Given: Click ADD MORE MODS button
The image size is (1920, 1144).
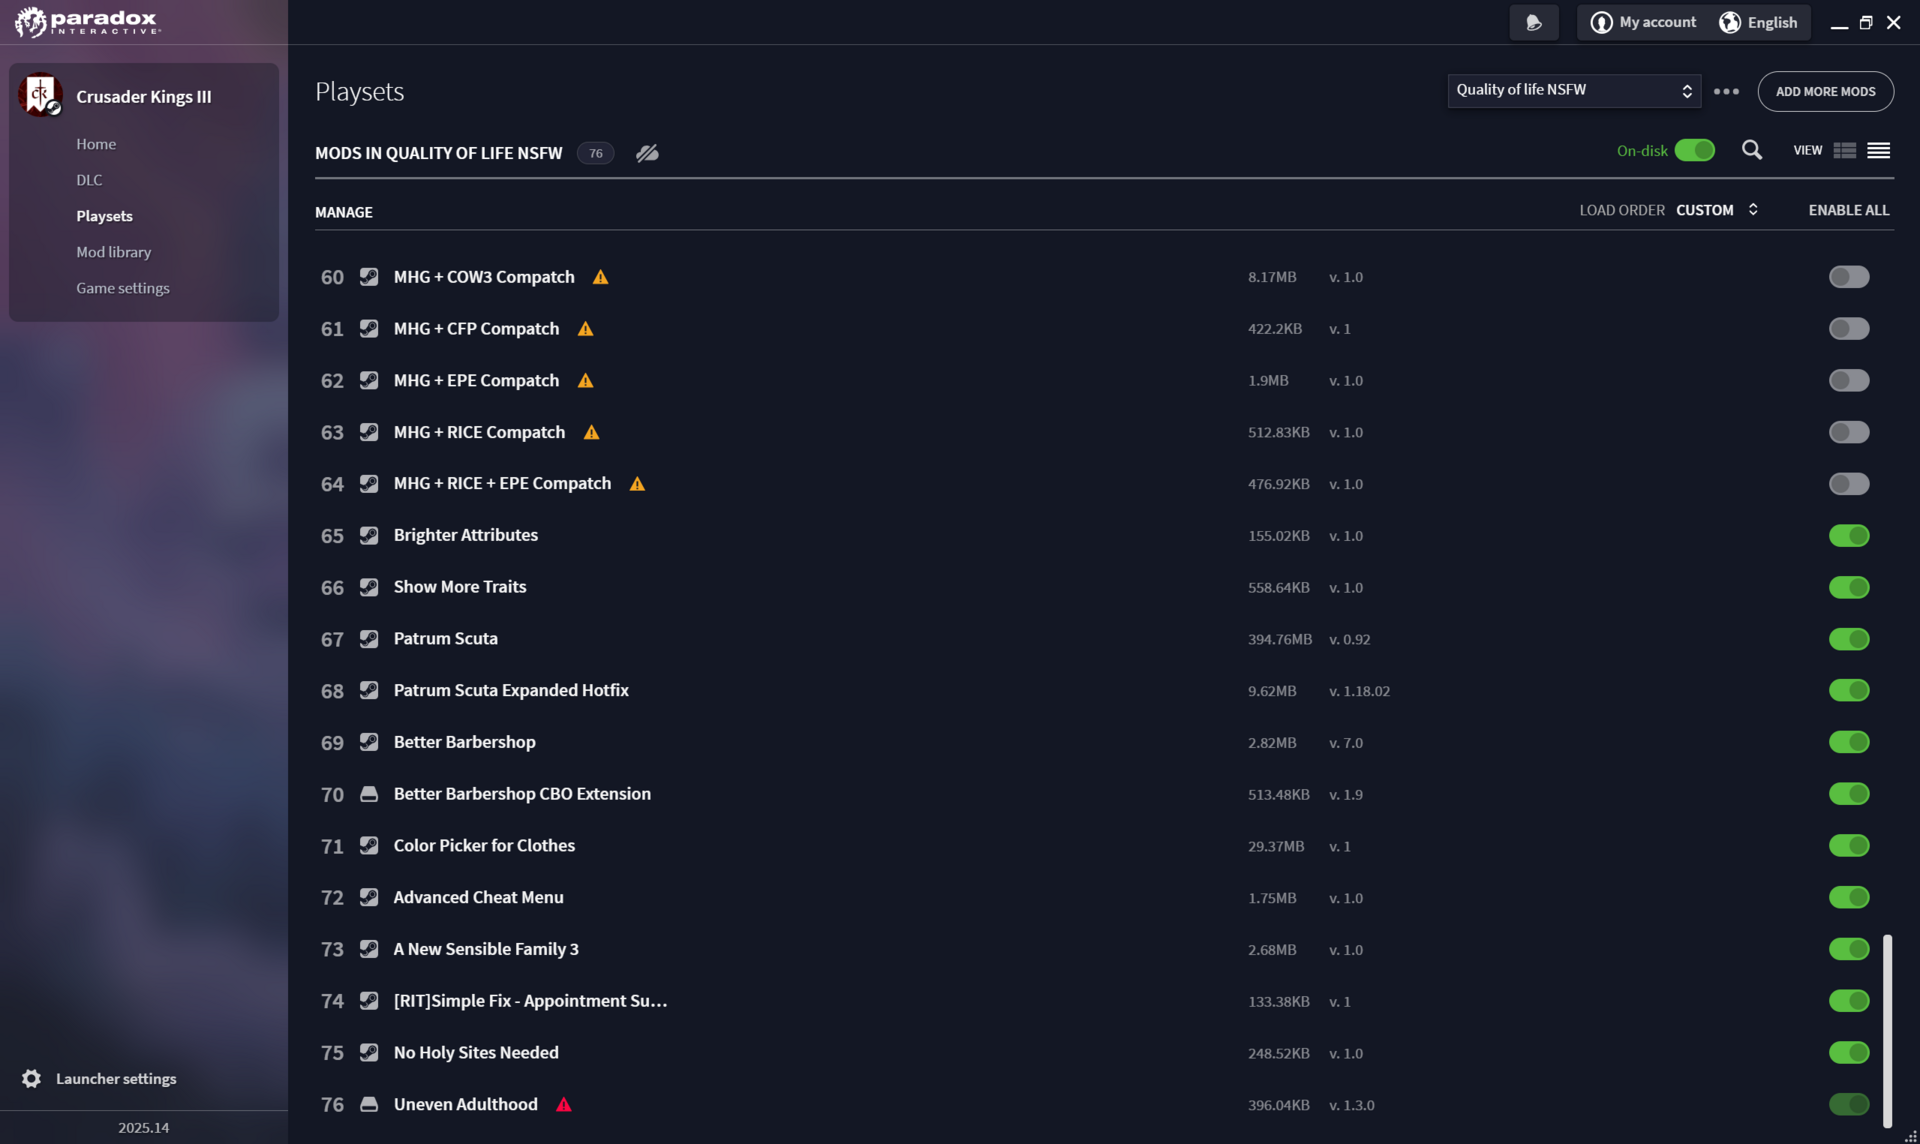Looking at the screenshot, I should [x=1825, y=91].
